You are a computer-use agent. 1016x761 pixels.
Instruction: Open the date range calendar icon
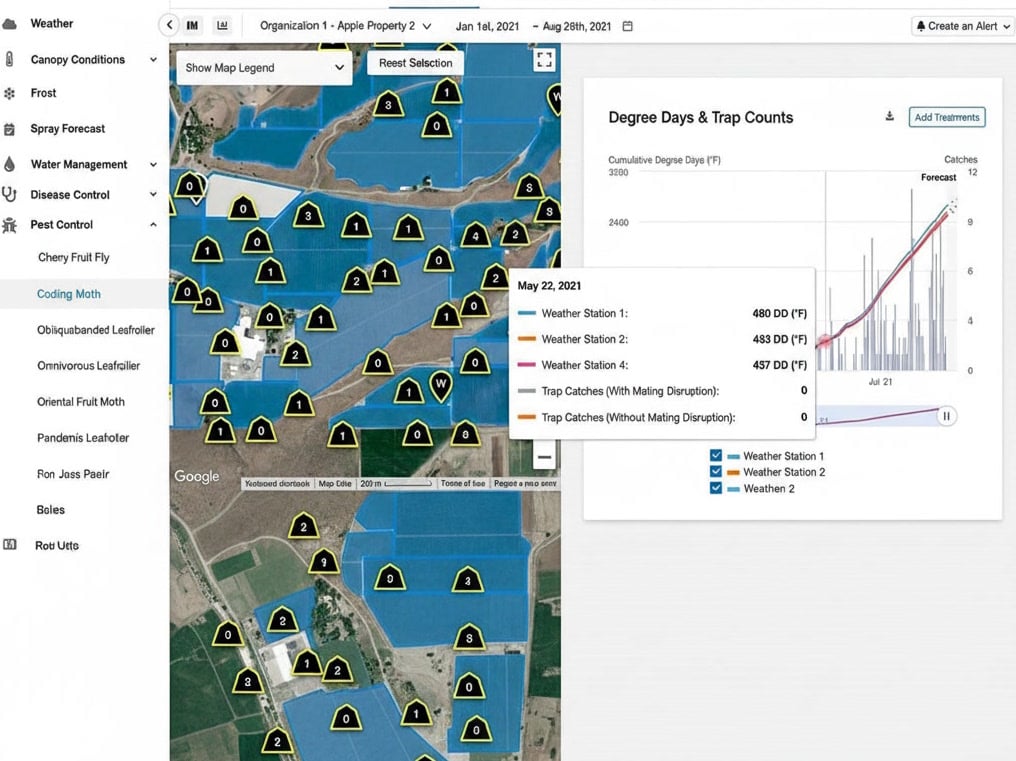pos(628,26)
